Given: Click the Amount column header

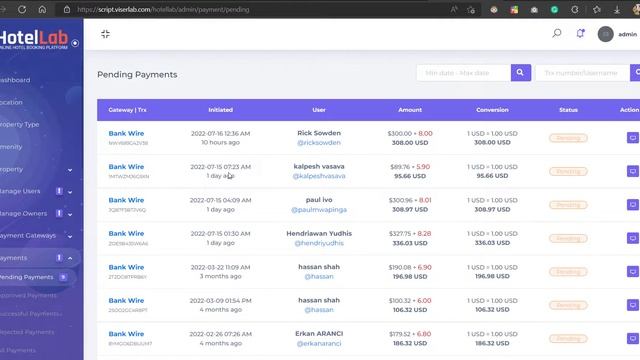Looking at the screenshot, I should pos(410,110).
